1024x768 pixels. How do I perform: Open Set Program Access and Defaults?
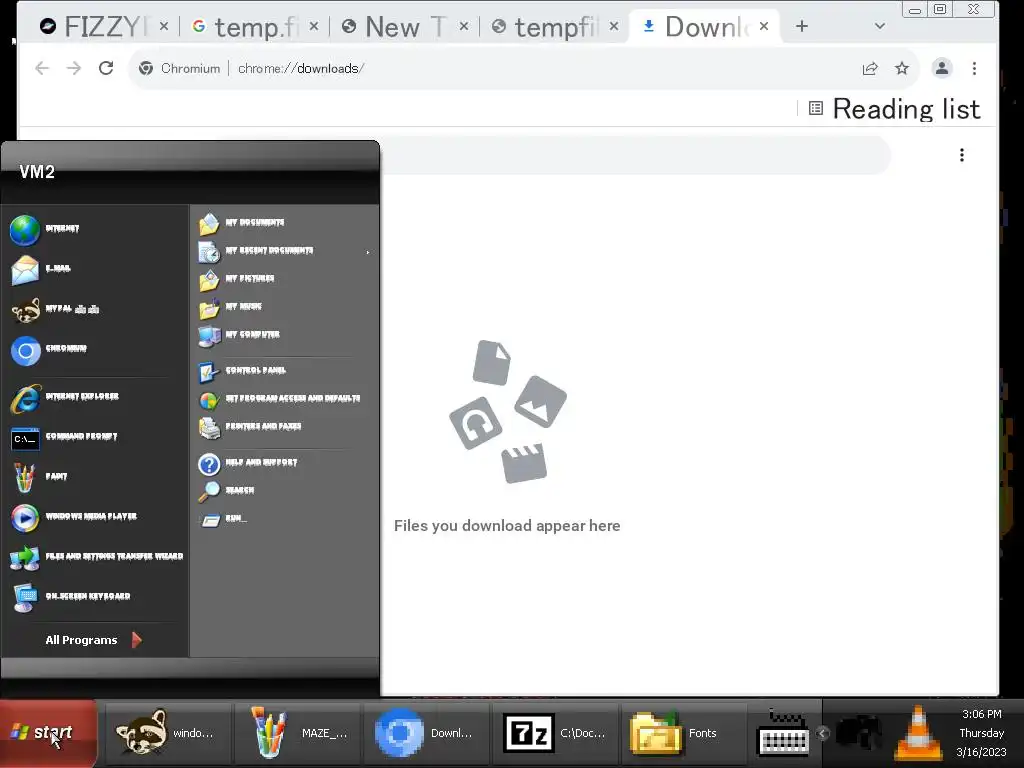(x=280, y=400)
